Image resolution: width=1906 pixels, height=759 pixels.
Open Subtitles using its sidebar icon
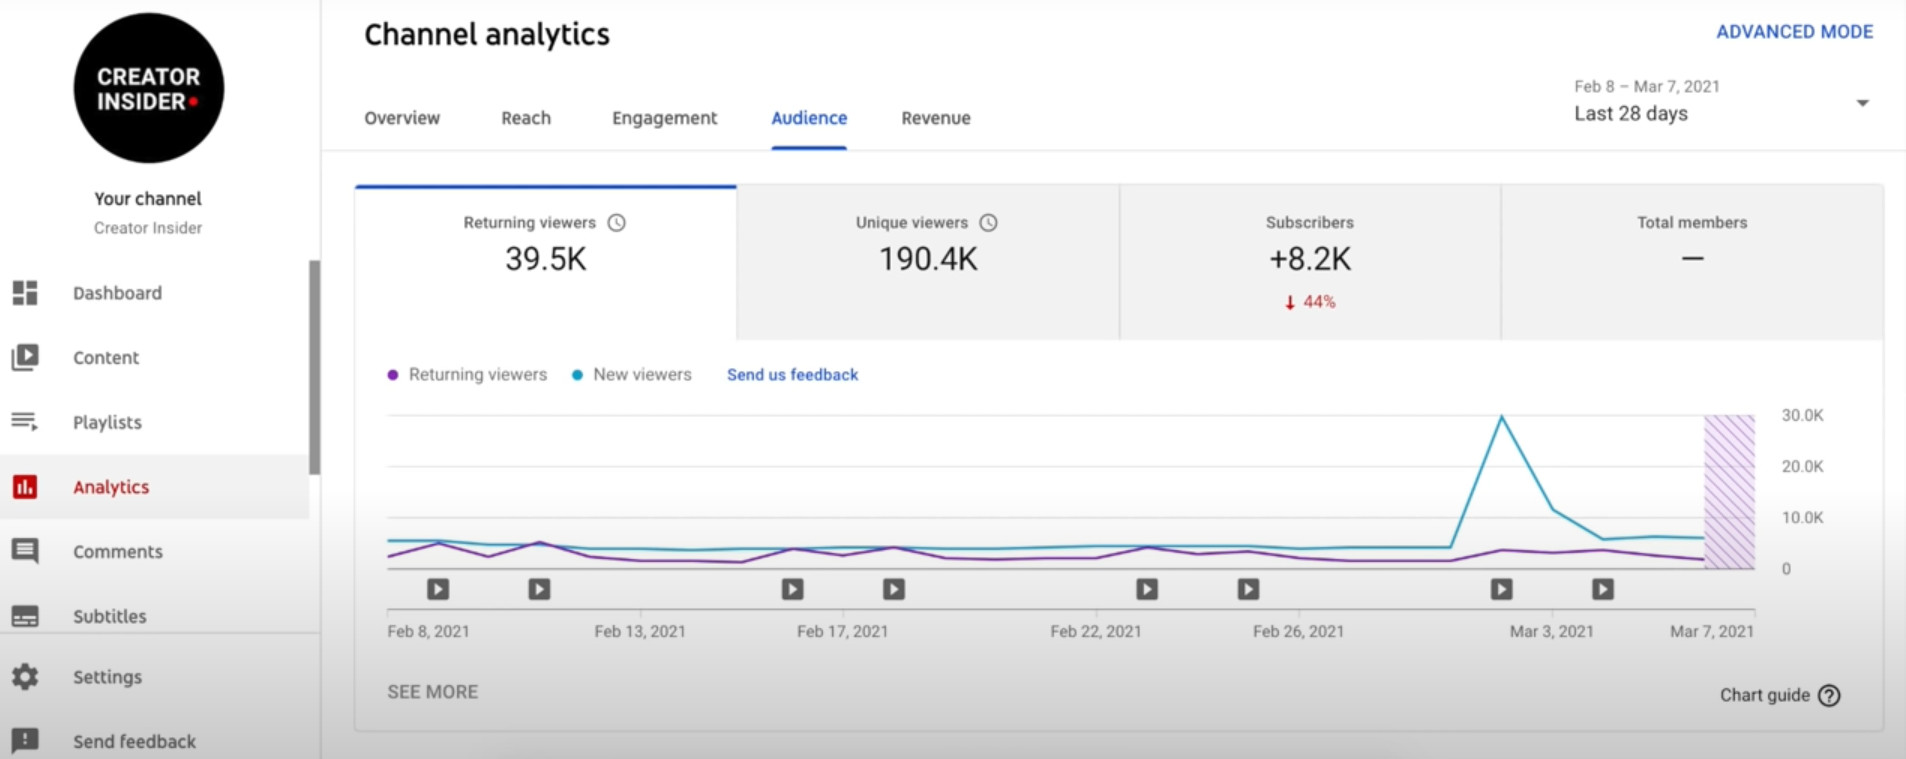click(x=25, y=616)
